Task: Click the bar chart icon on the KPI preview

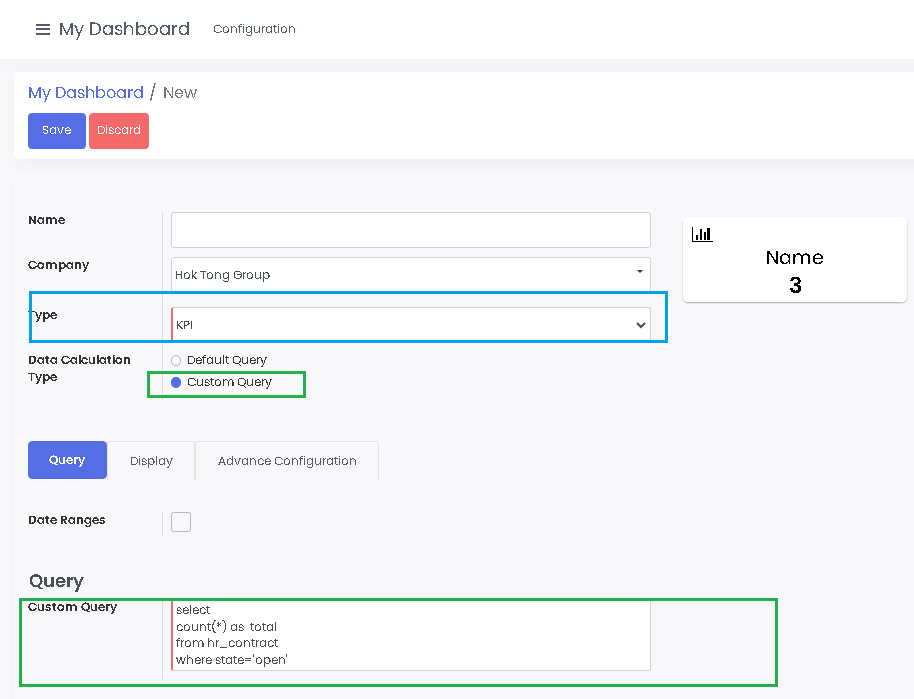Action: 702,234
